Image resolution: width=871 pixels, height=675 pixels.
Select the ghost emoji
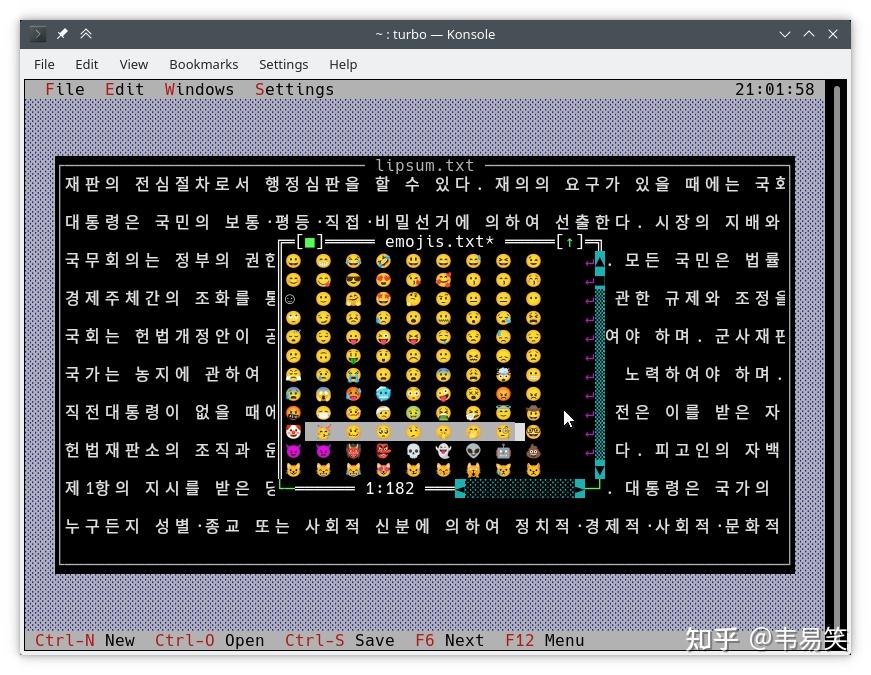(443, 451)
